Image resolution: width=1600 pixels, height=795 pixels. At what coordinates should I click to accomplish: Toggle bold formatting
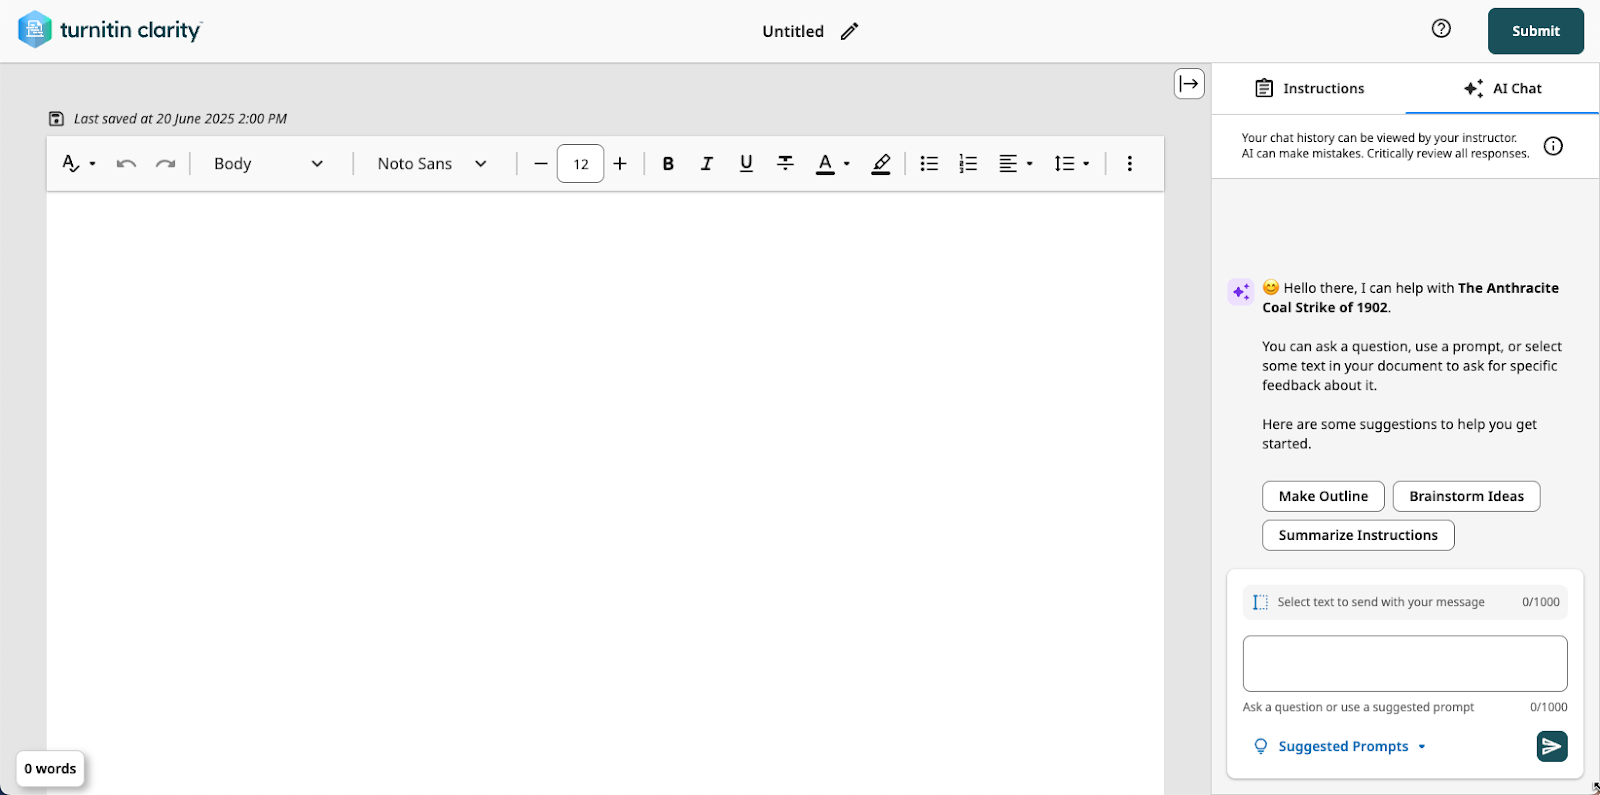click(x=668, y=164)
